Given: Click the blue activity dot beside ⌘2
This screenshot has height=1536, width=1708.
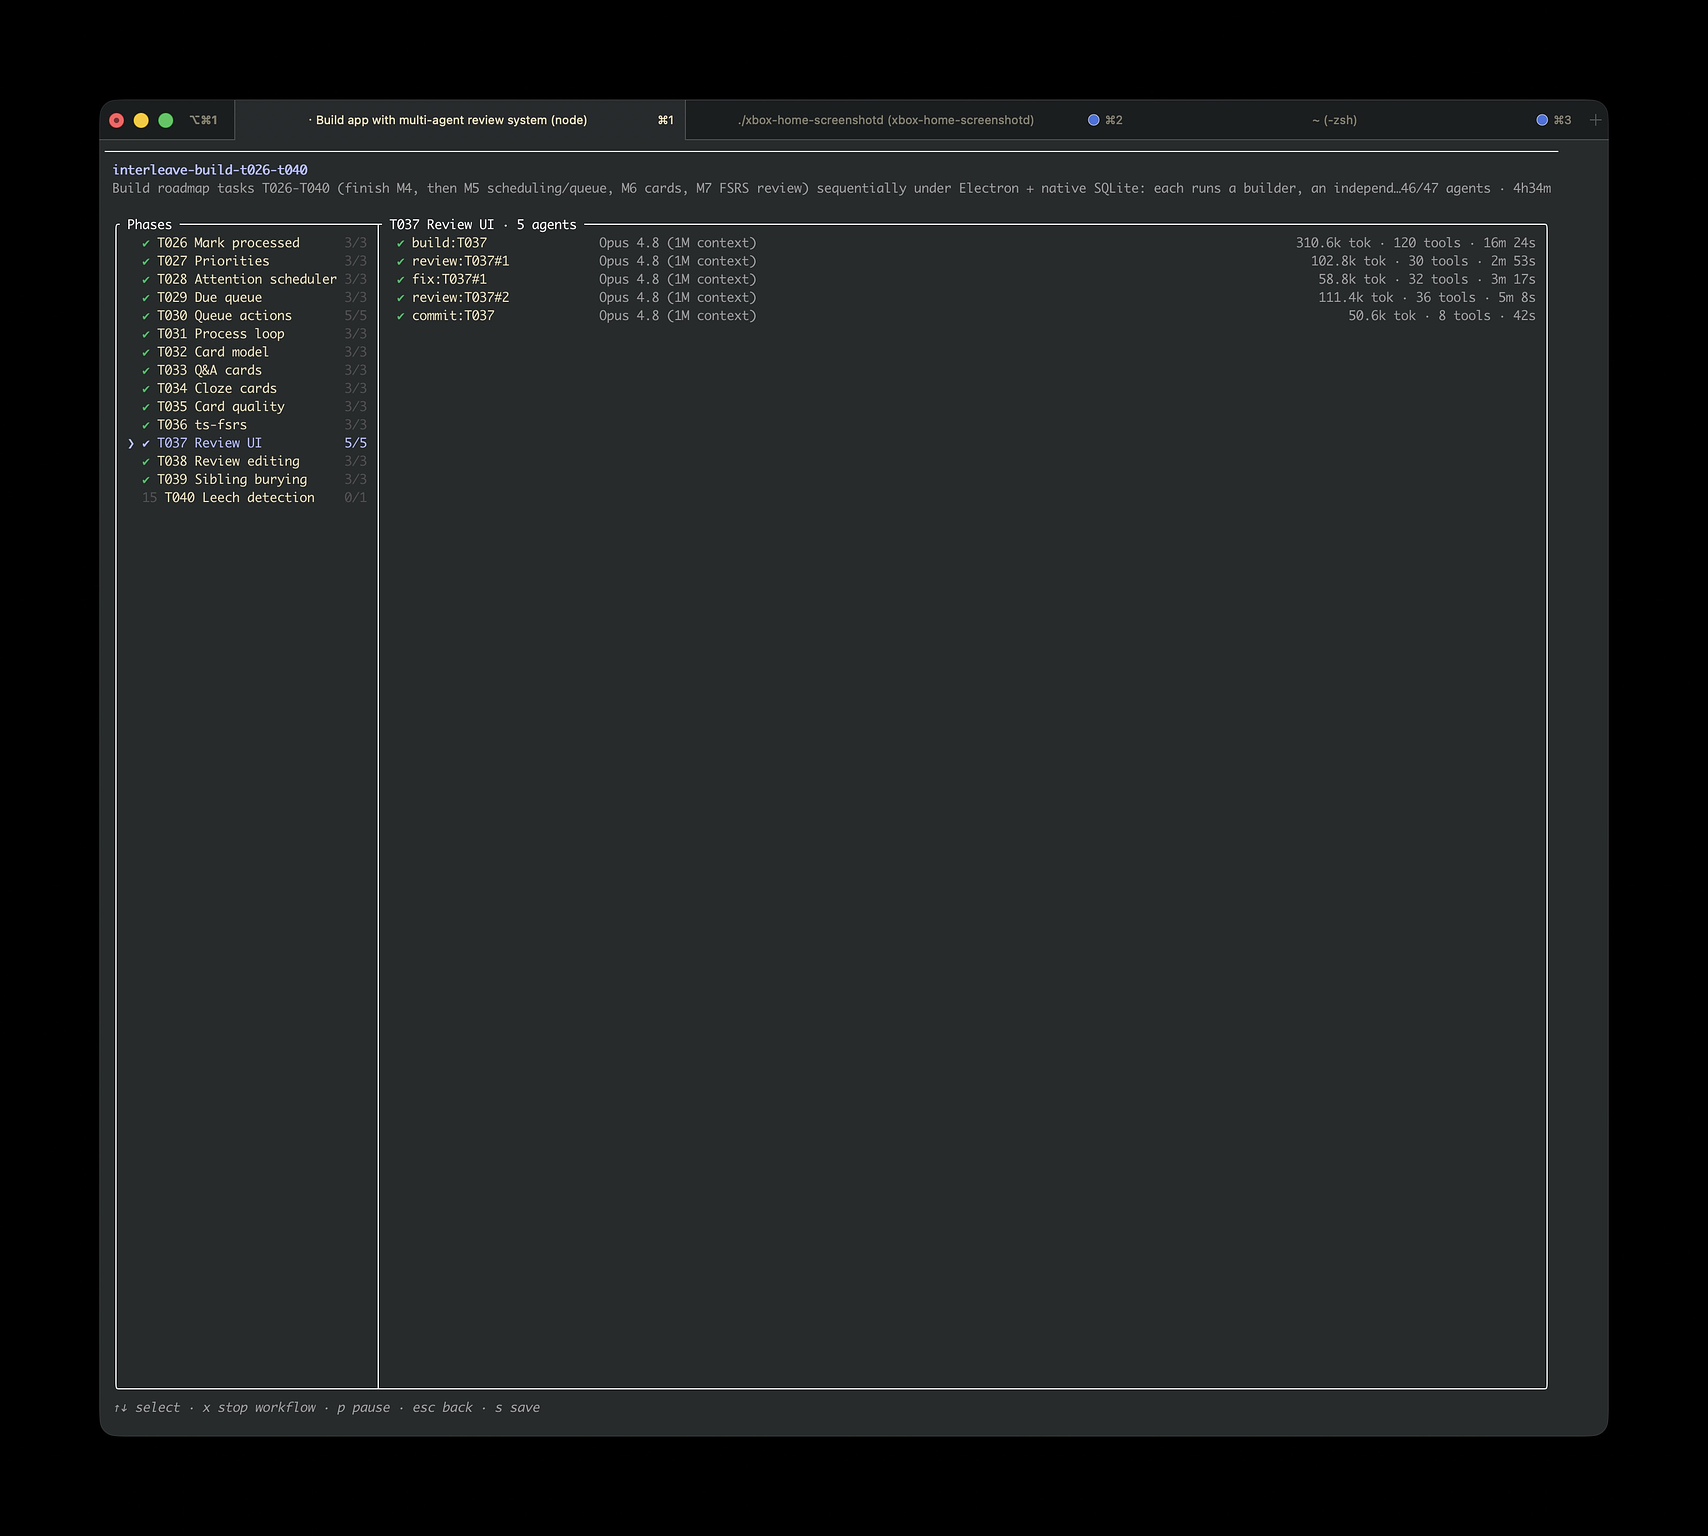Looking at the screenshot, I should 1093,120.
